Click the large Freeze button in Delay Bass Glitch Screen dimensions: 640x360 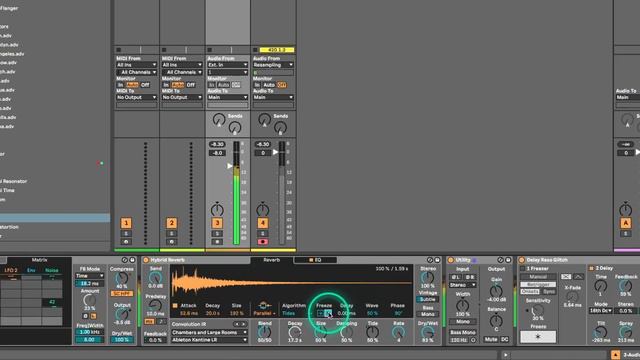[538, 337]
